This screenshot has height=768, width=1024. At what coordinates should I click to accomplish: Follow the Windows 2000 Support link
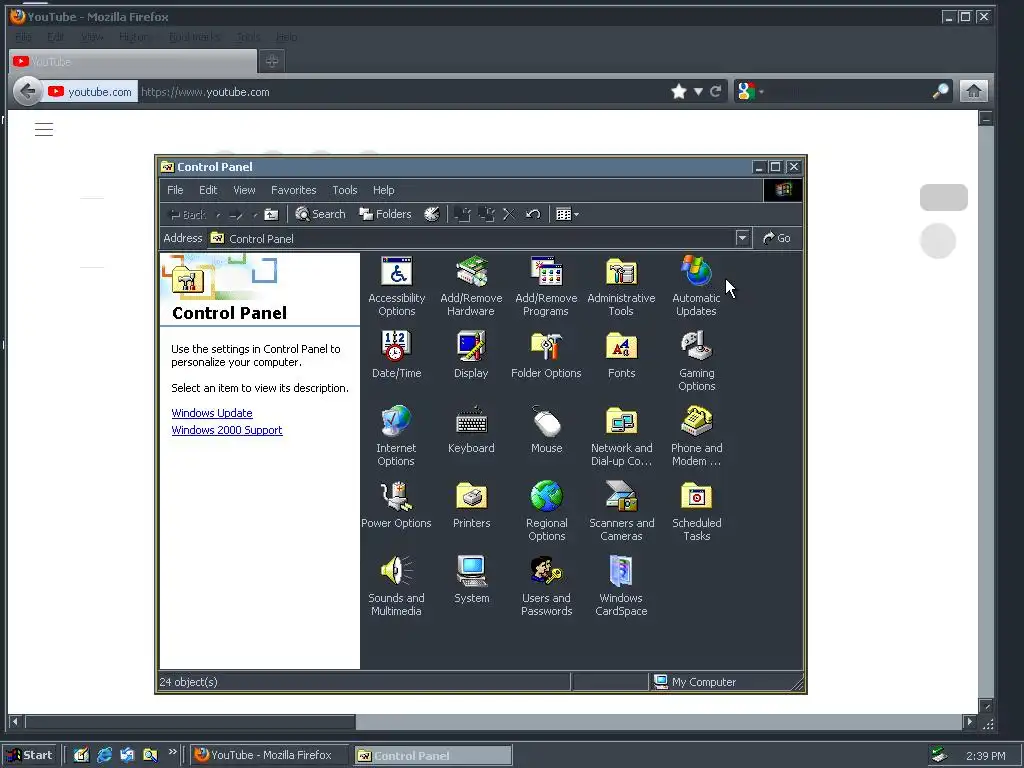pos(227,430)
